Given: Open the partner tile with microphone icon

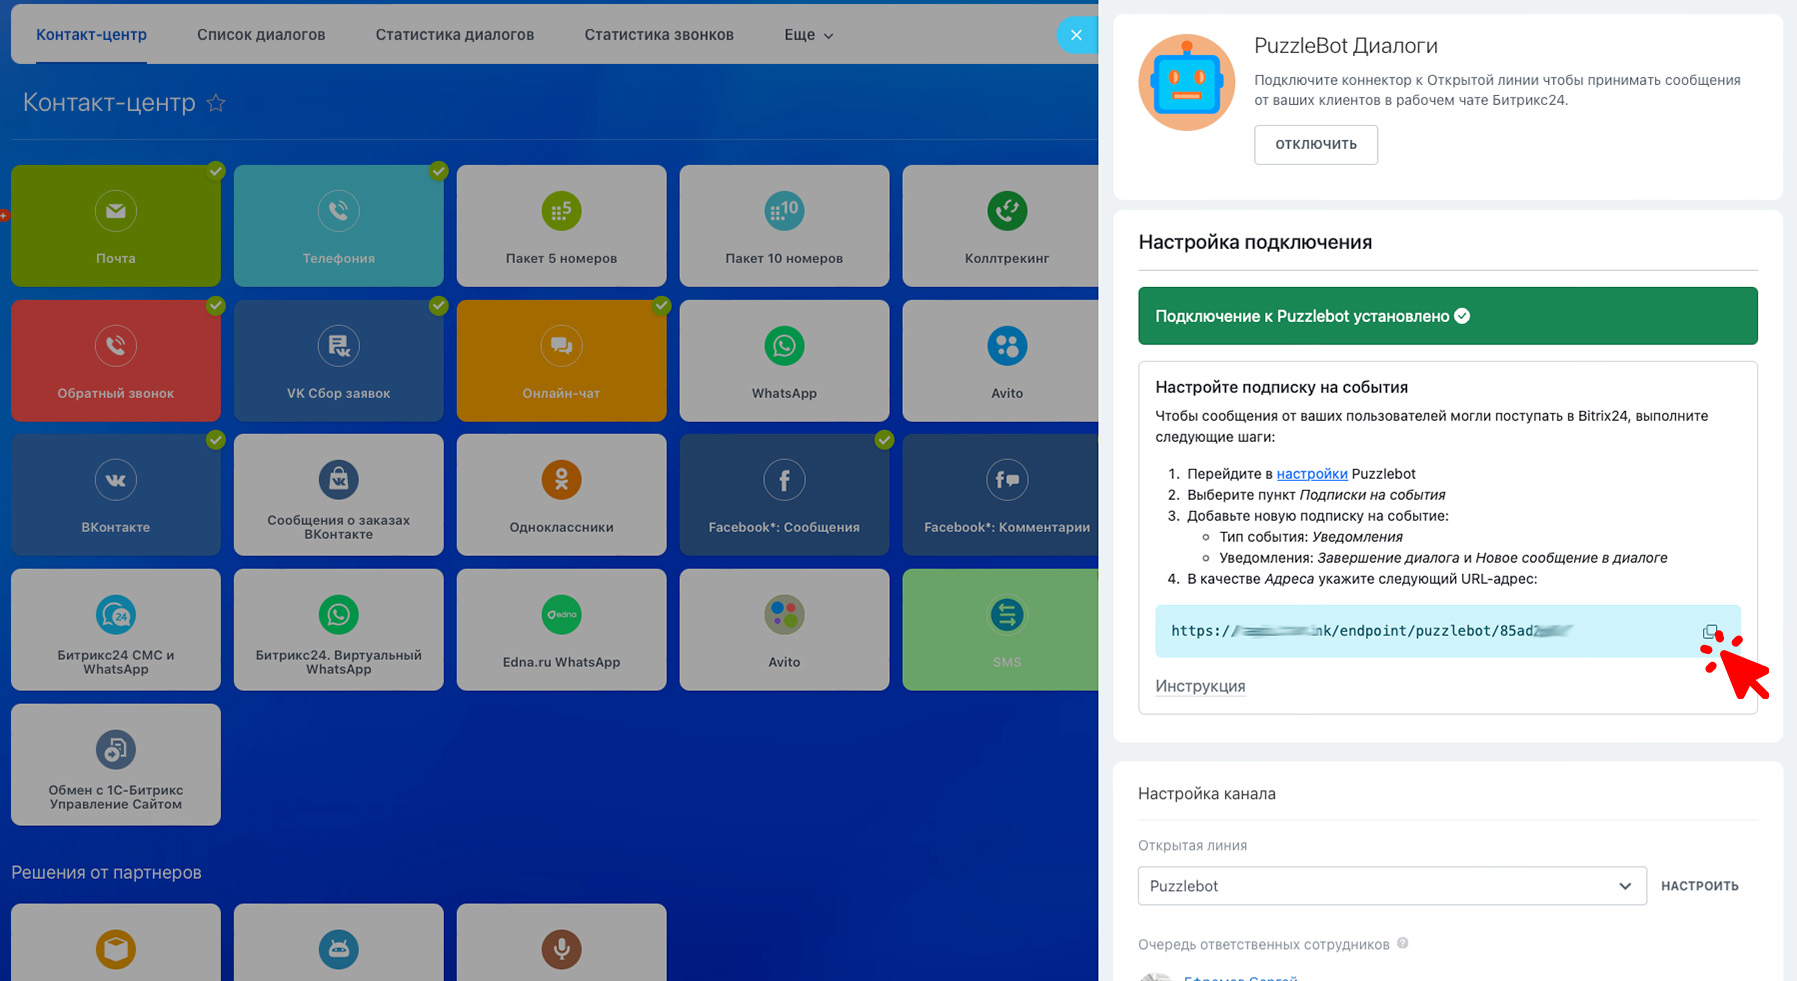Looking at the screenshot, I should [x=562, y=942].
